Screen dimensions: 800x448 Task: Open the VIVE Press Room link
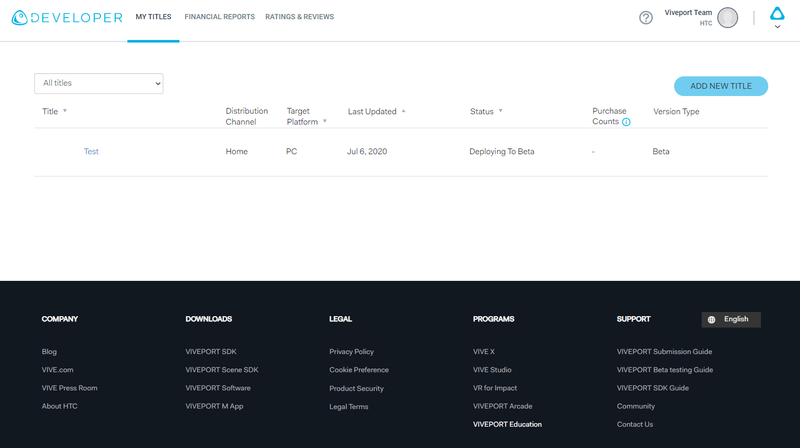(69, 388)
